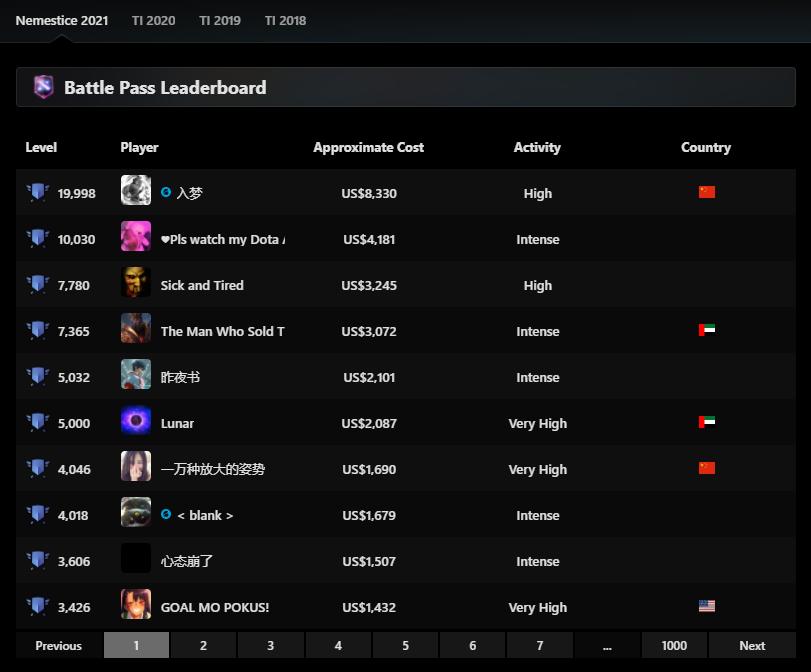The image size is (811, 672).
Task: Jump to page 1000
Action: [674, 645]
